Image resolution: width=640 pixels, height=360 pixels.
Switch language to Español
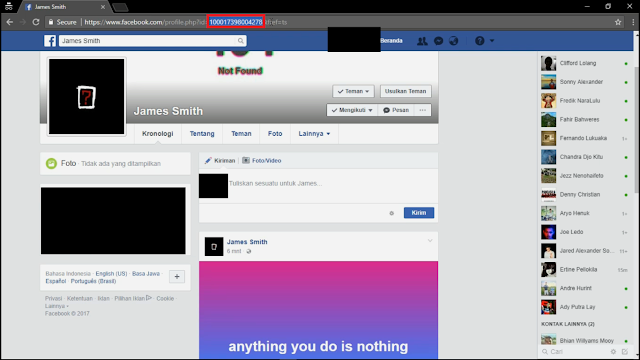56,281
